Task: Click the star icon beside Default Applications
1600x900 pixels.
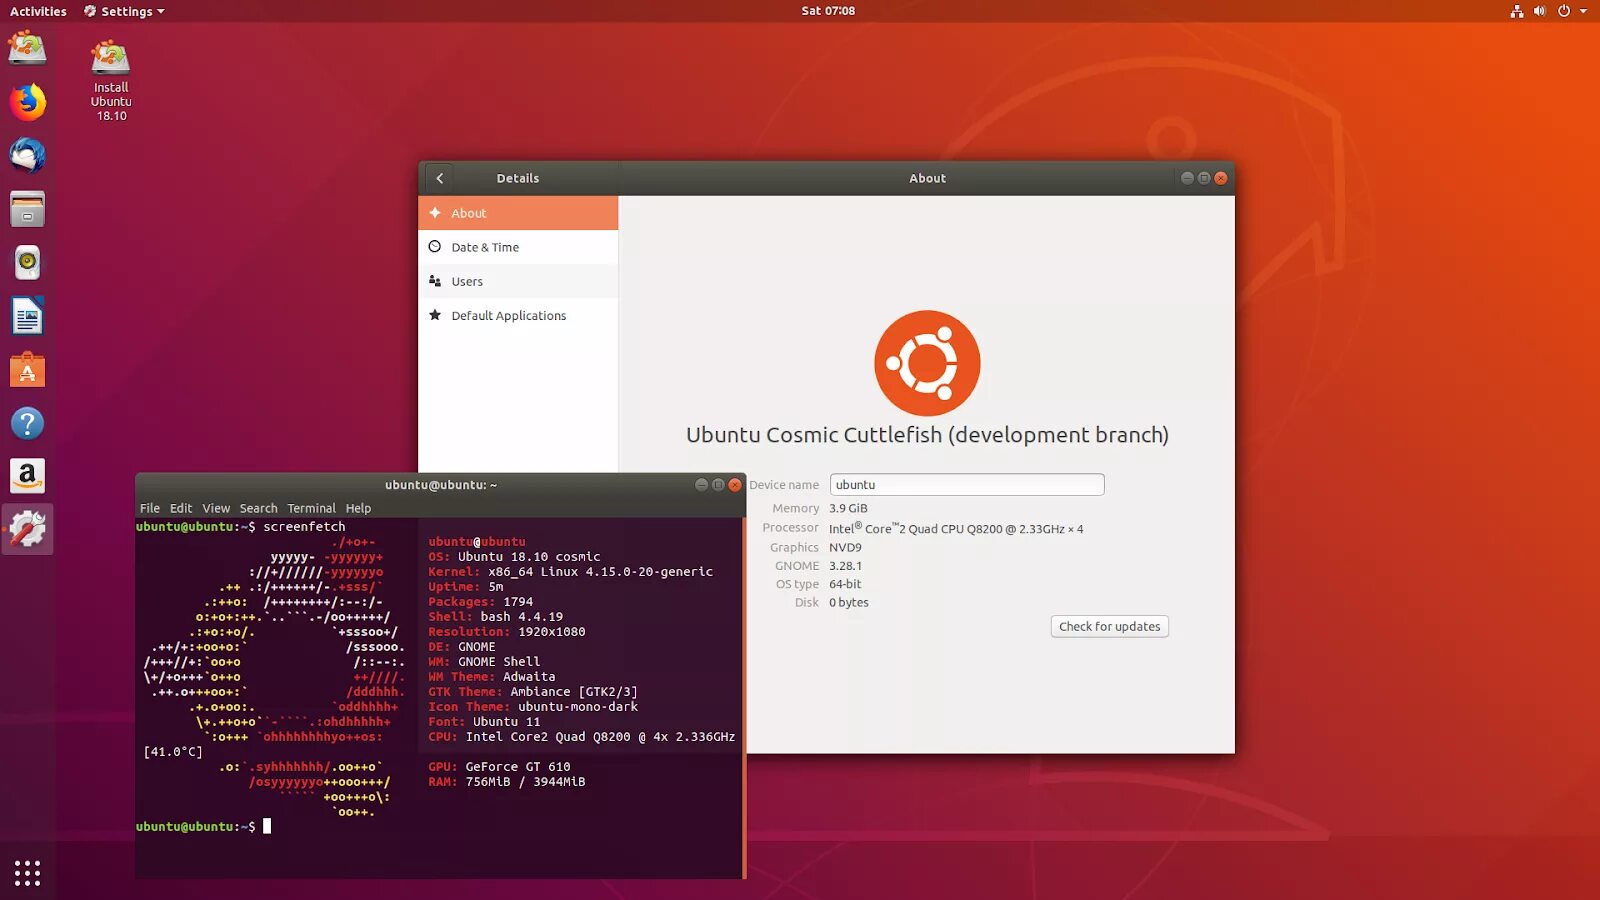Action: coord(435,315)
